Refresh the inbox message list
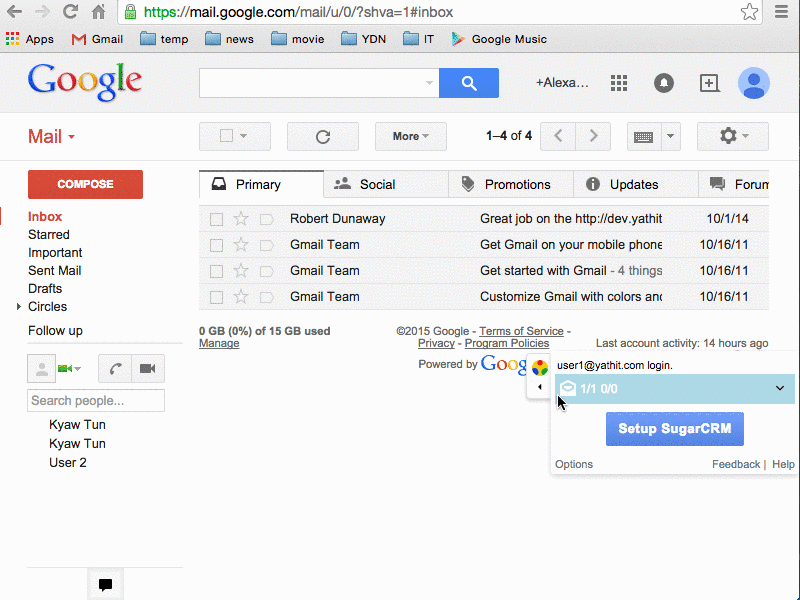The image size is (800, 600). pos(323,136)
